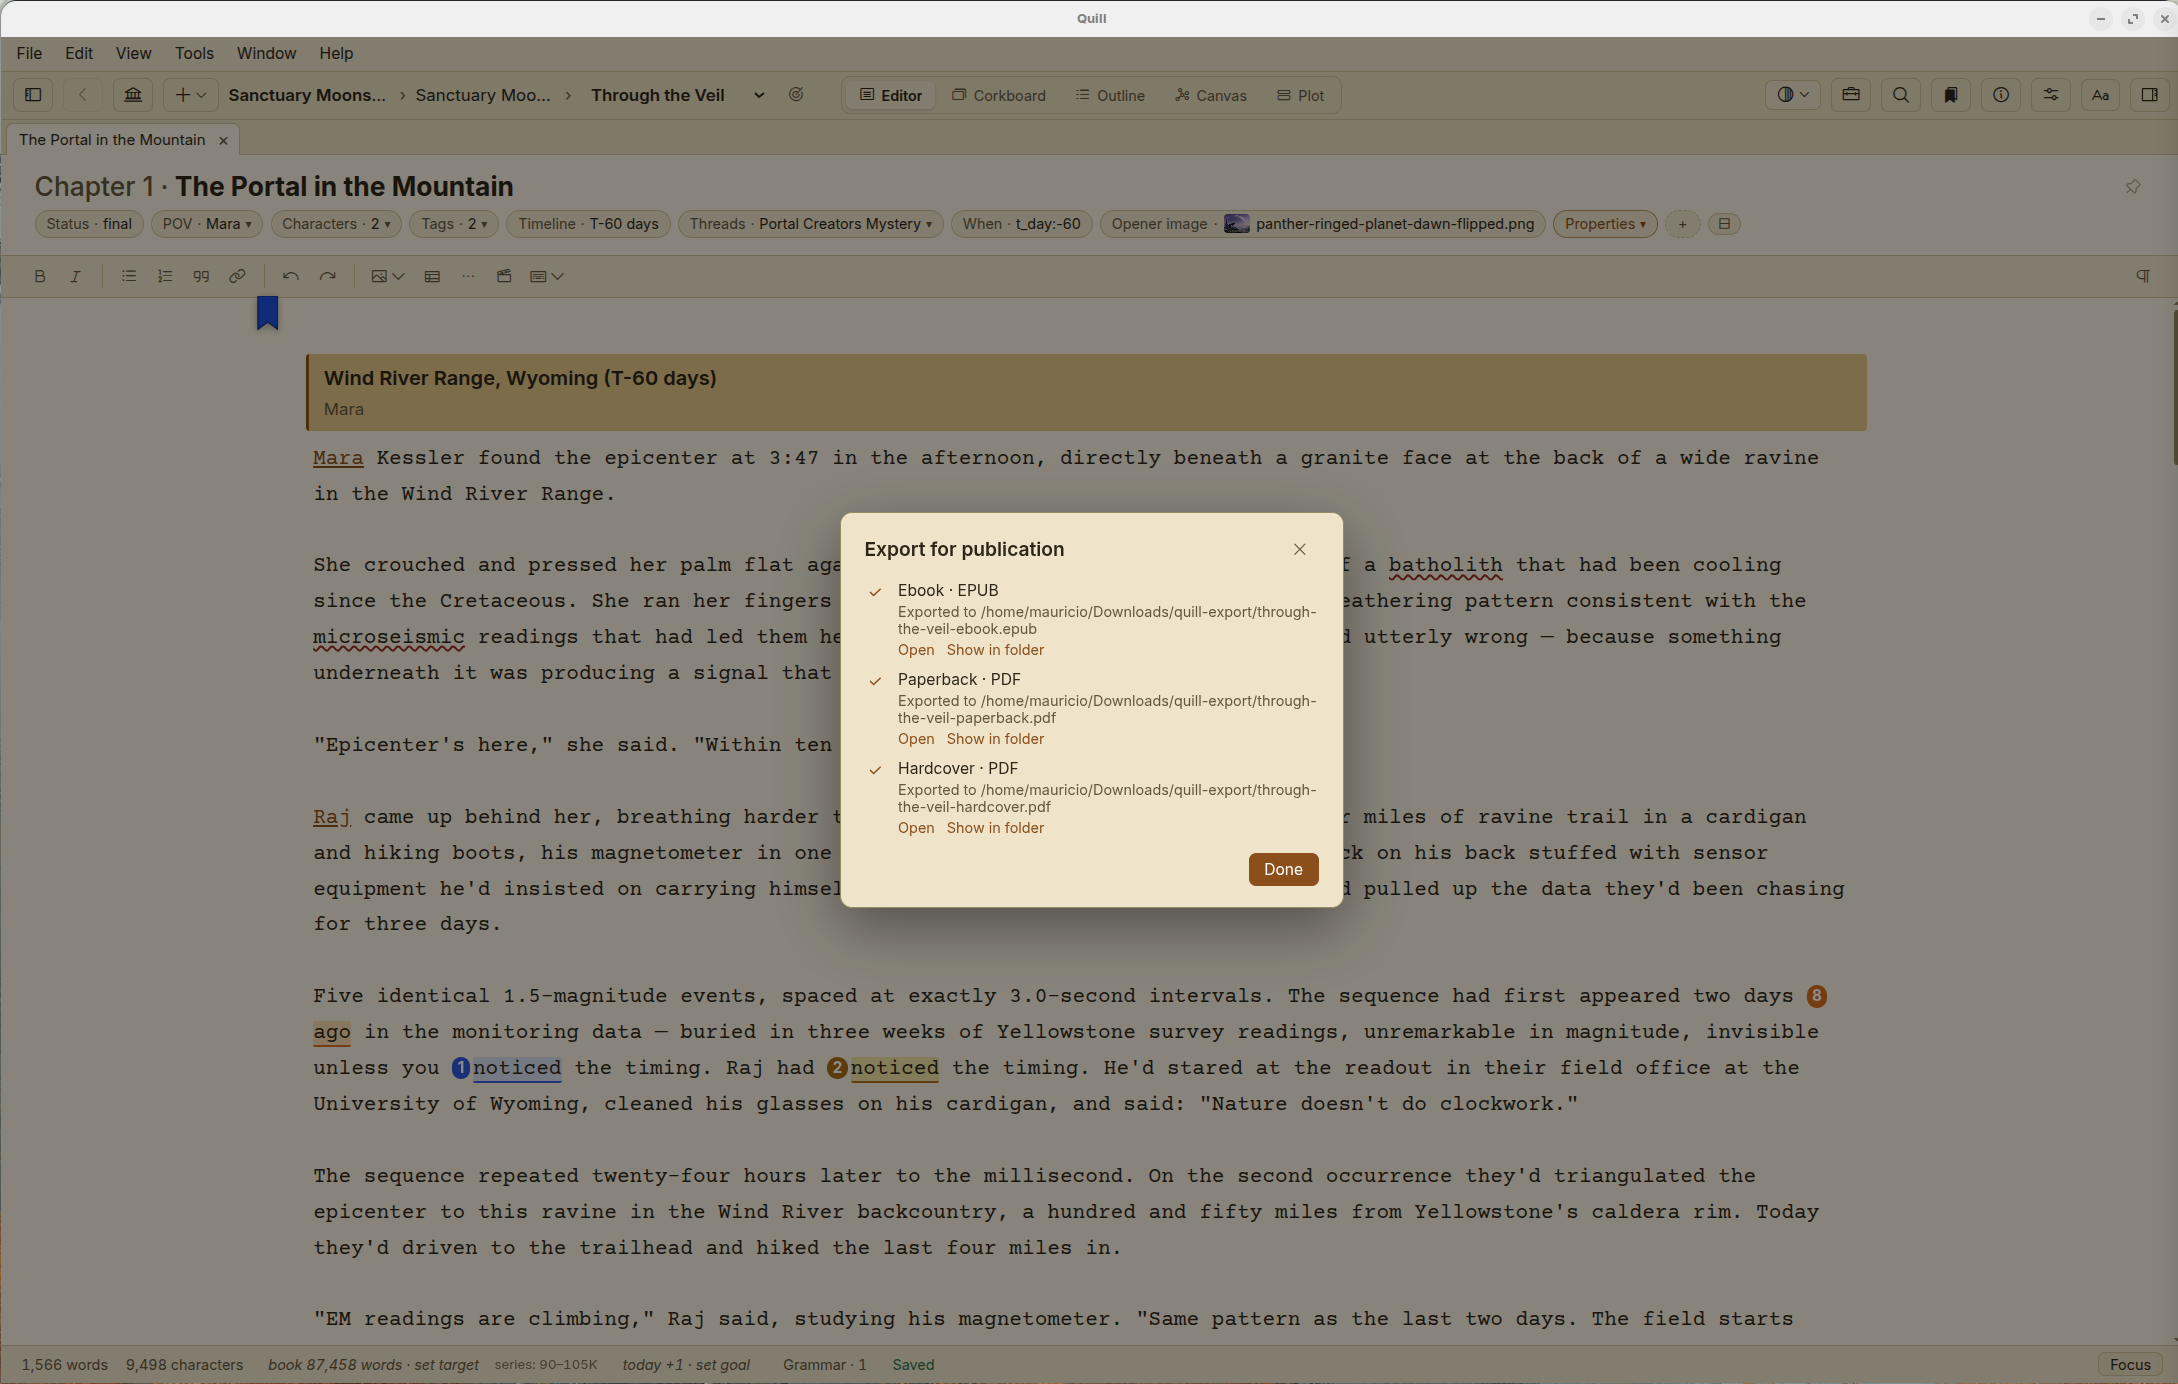The width and height of the screenshot is (2178, 1384).
Task: Insert a bulleted list
Action: (129, 276)
